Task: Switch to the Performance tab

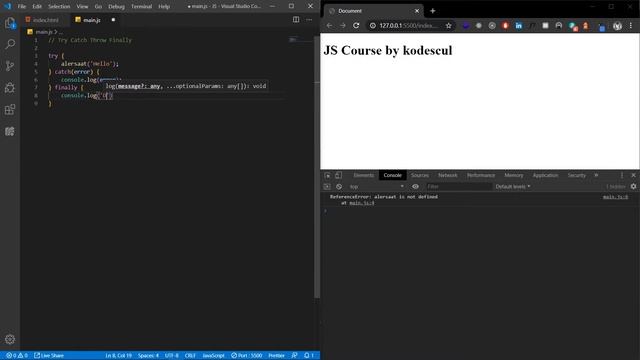Action: coord(481,175)
